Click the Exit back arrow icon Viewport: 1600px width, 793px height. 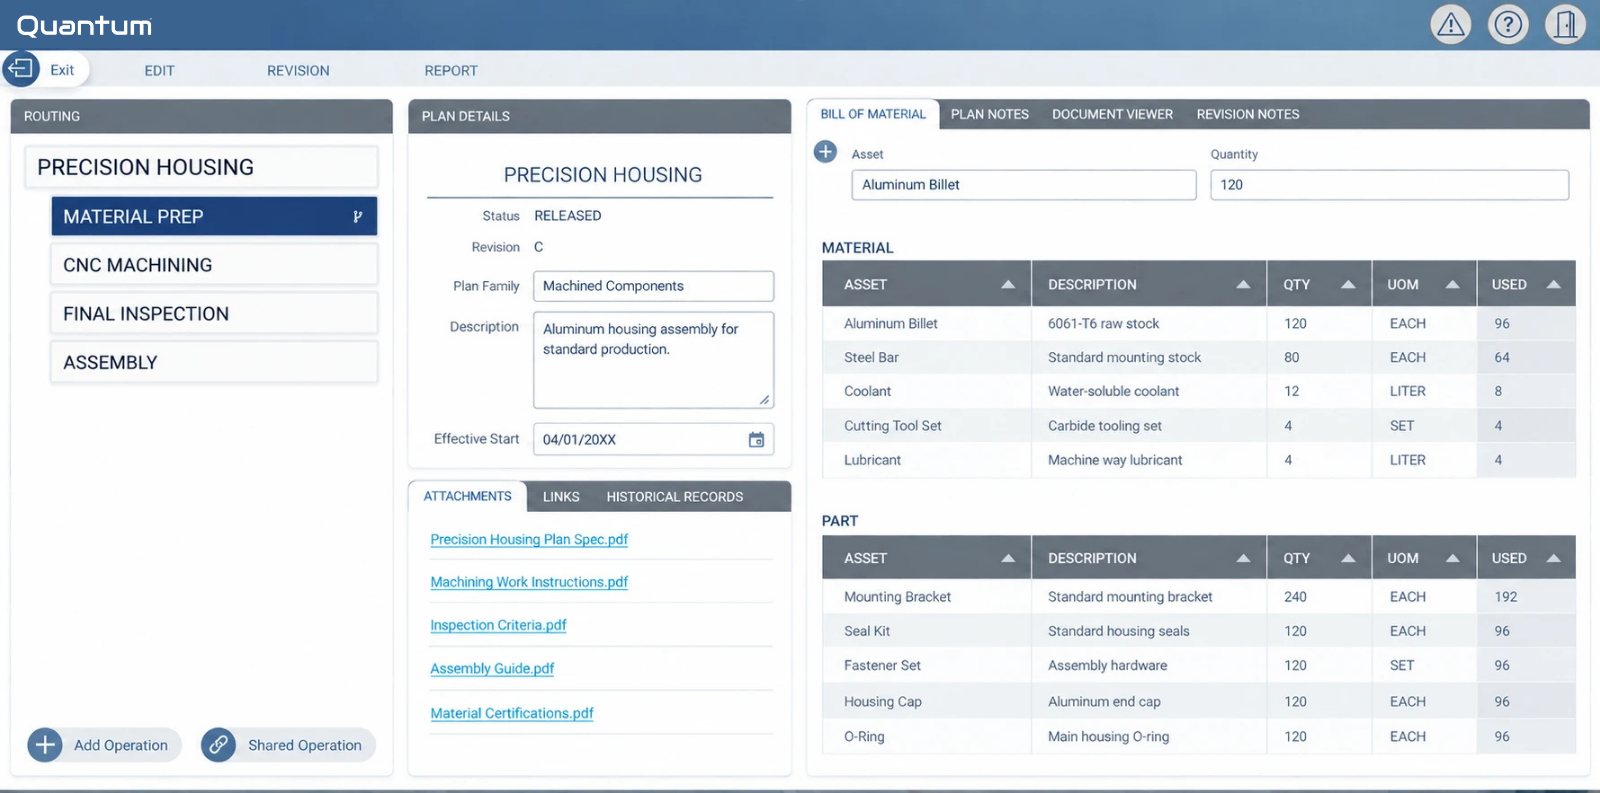pos(21,70)
